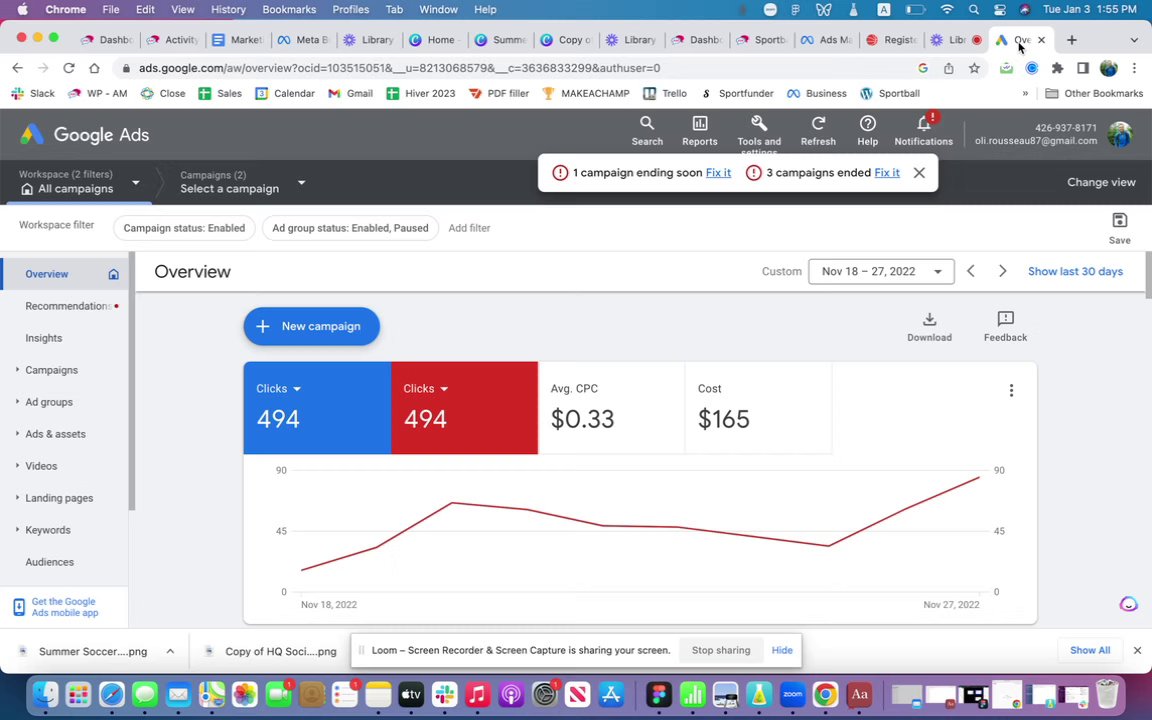
Task: Change the blue Clicks metric dropdown
Action: (278, 389)
